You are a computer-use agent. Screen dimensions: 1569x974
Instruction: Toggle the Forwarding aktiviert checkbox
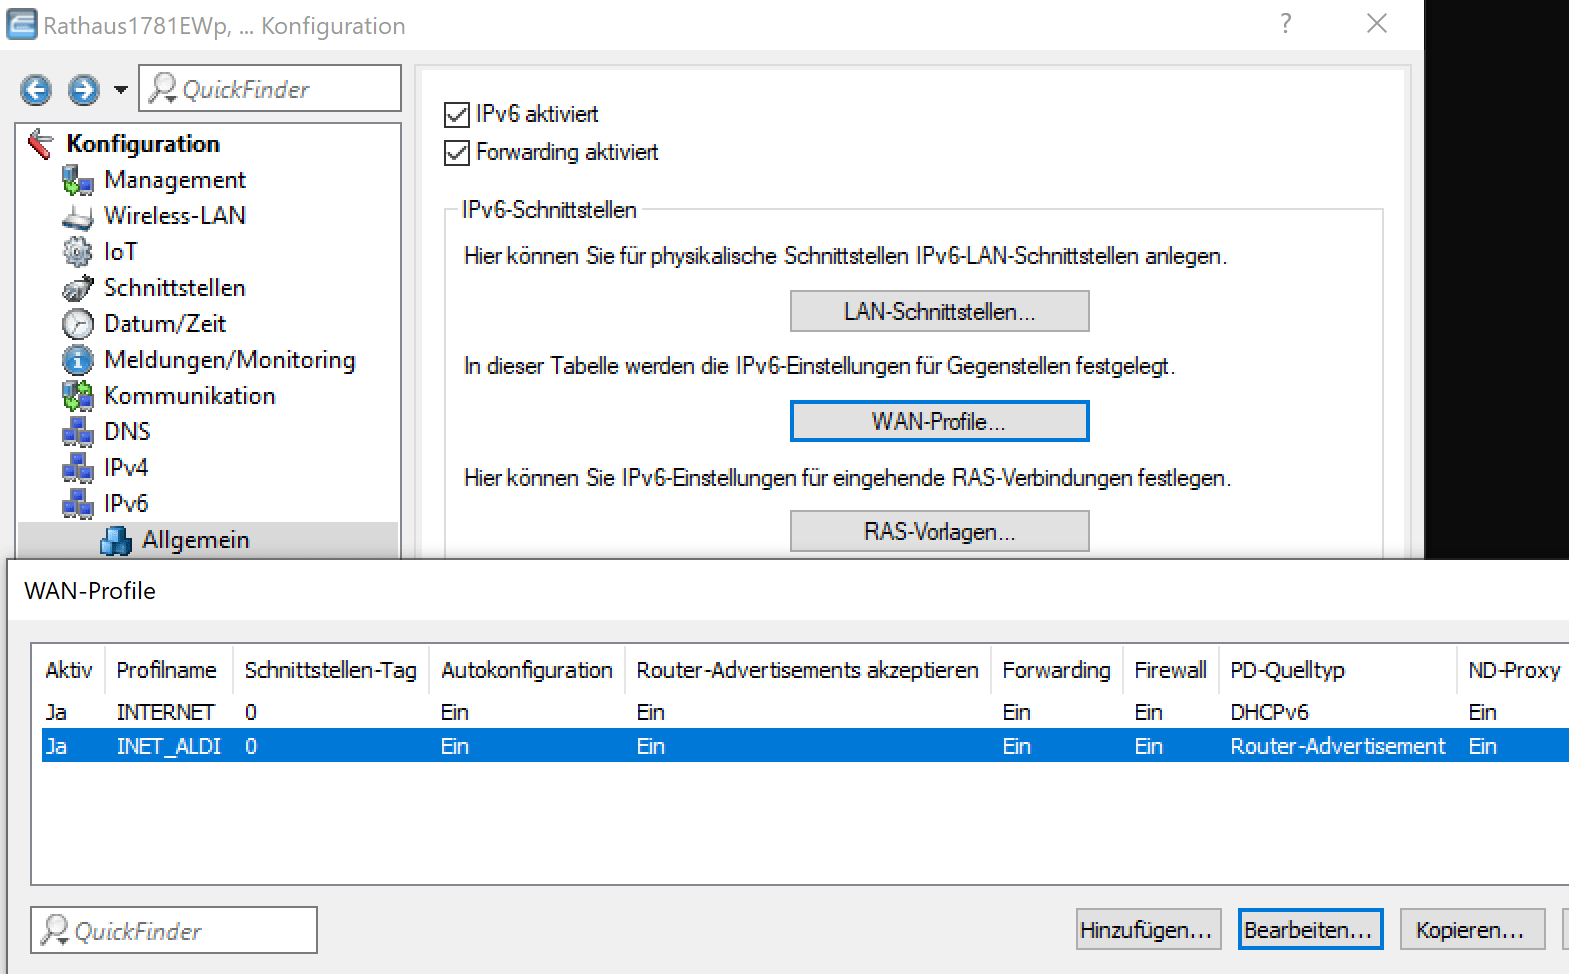(x=457, y=153)
